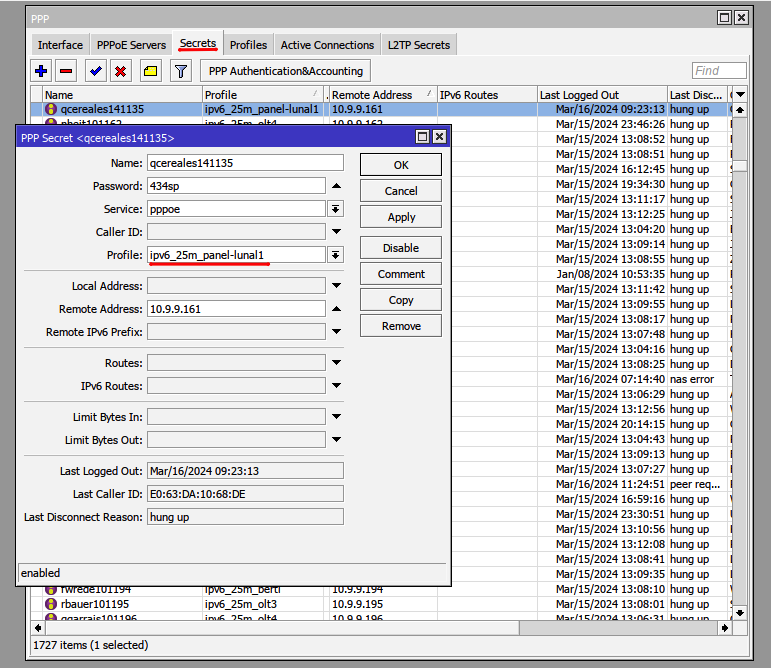Sort by the Name column header
The image size is (771, 668).
122,94
